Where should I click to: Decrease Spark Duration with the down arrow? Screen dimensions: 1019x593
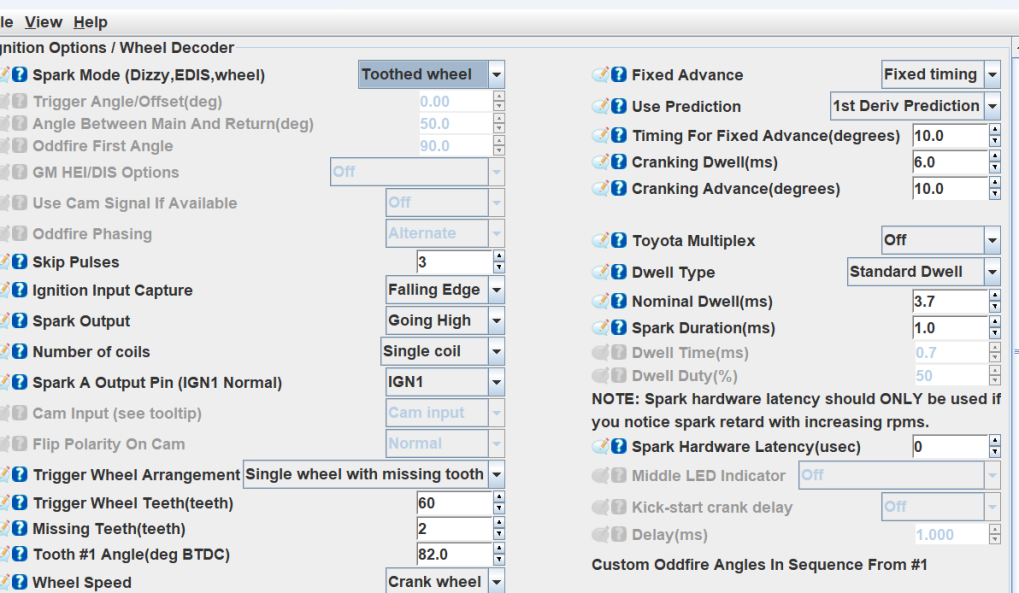[x=994, y=333]
